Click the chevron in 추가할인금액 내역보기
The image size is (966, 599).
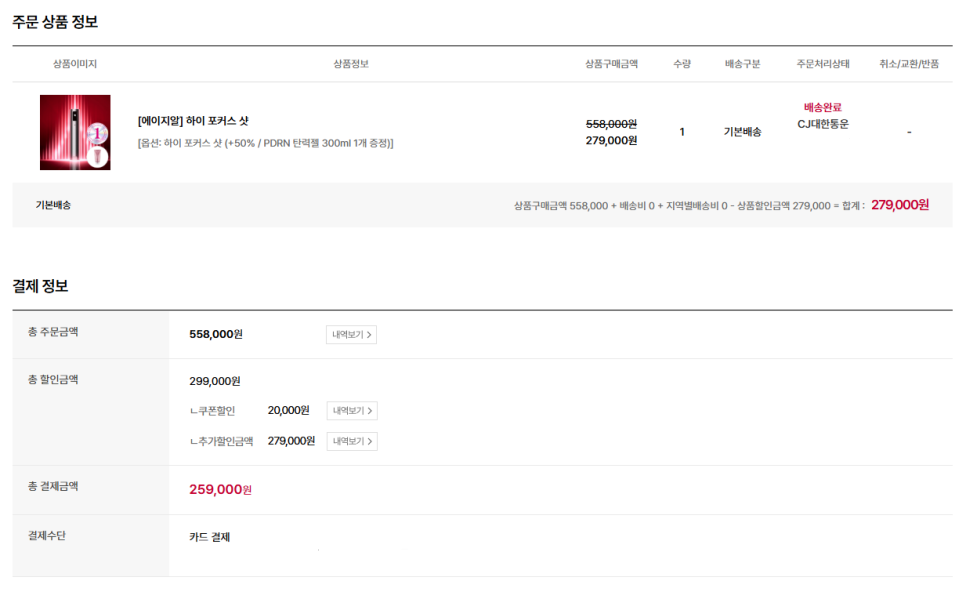370,441
